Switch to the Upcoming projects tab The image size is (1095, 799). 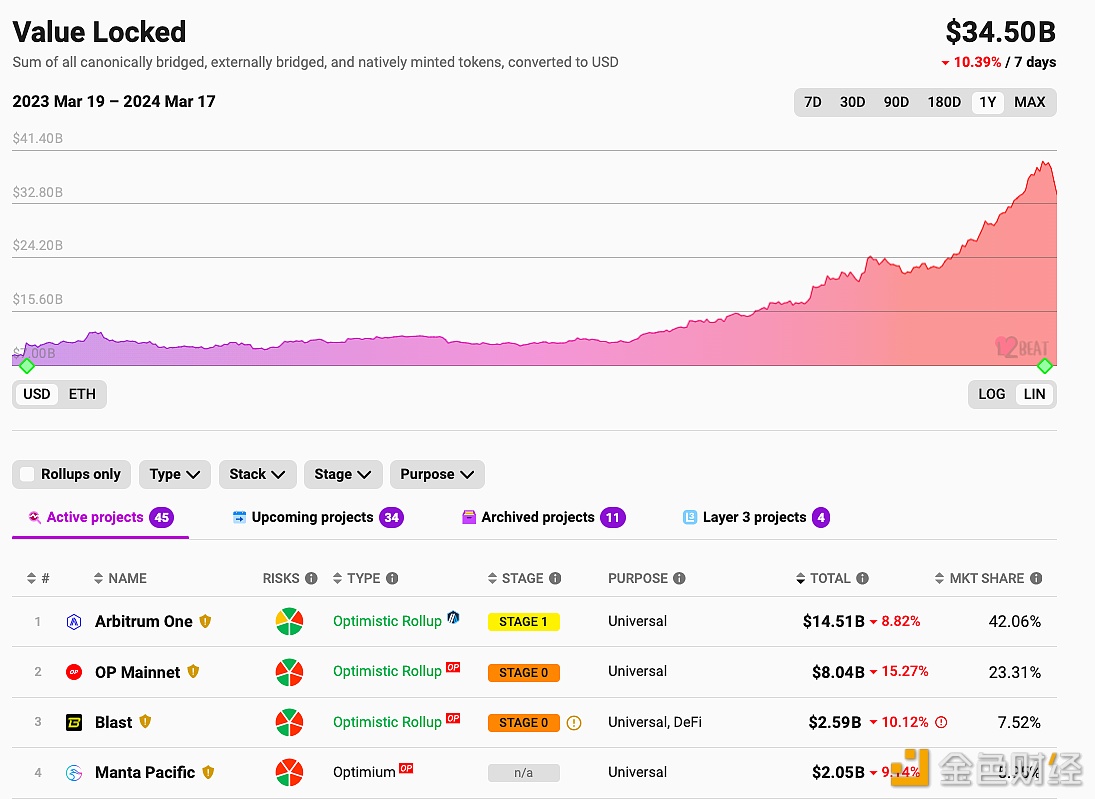coord(318,518)
